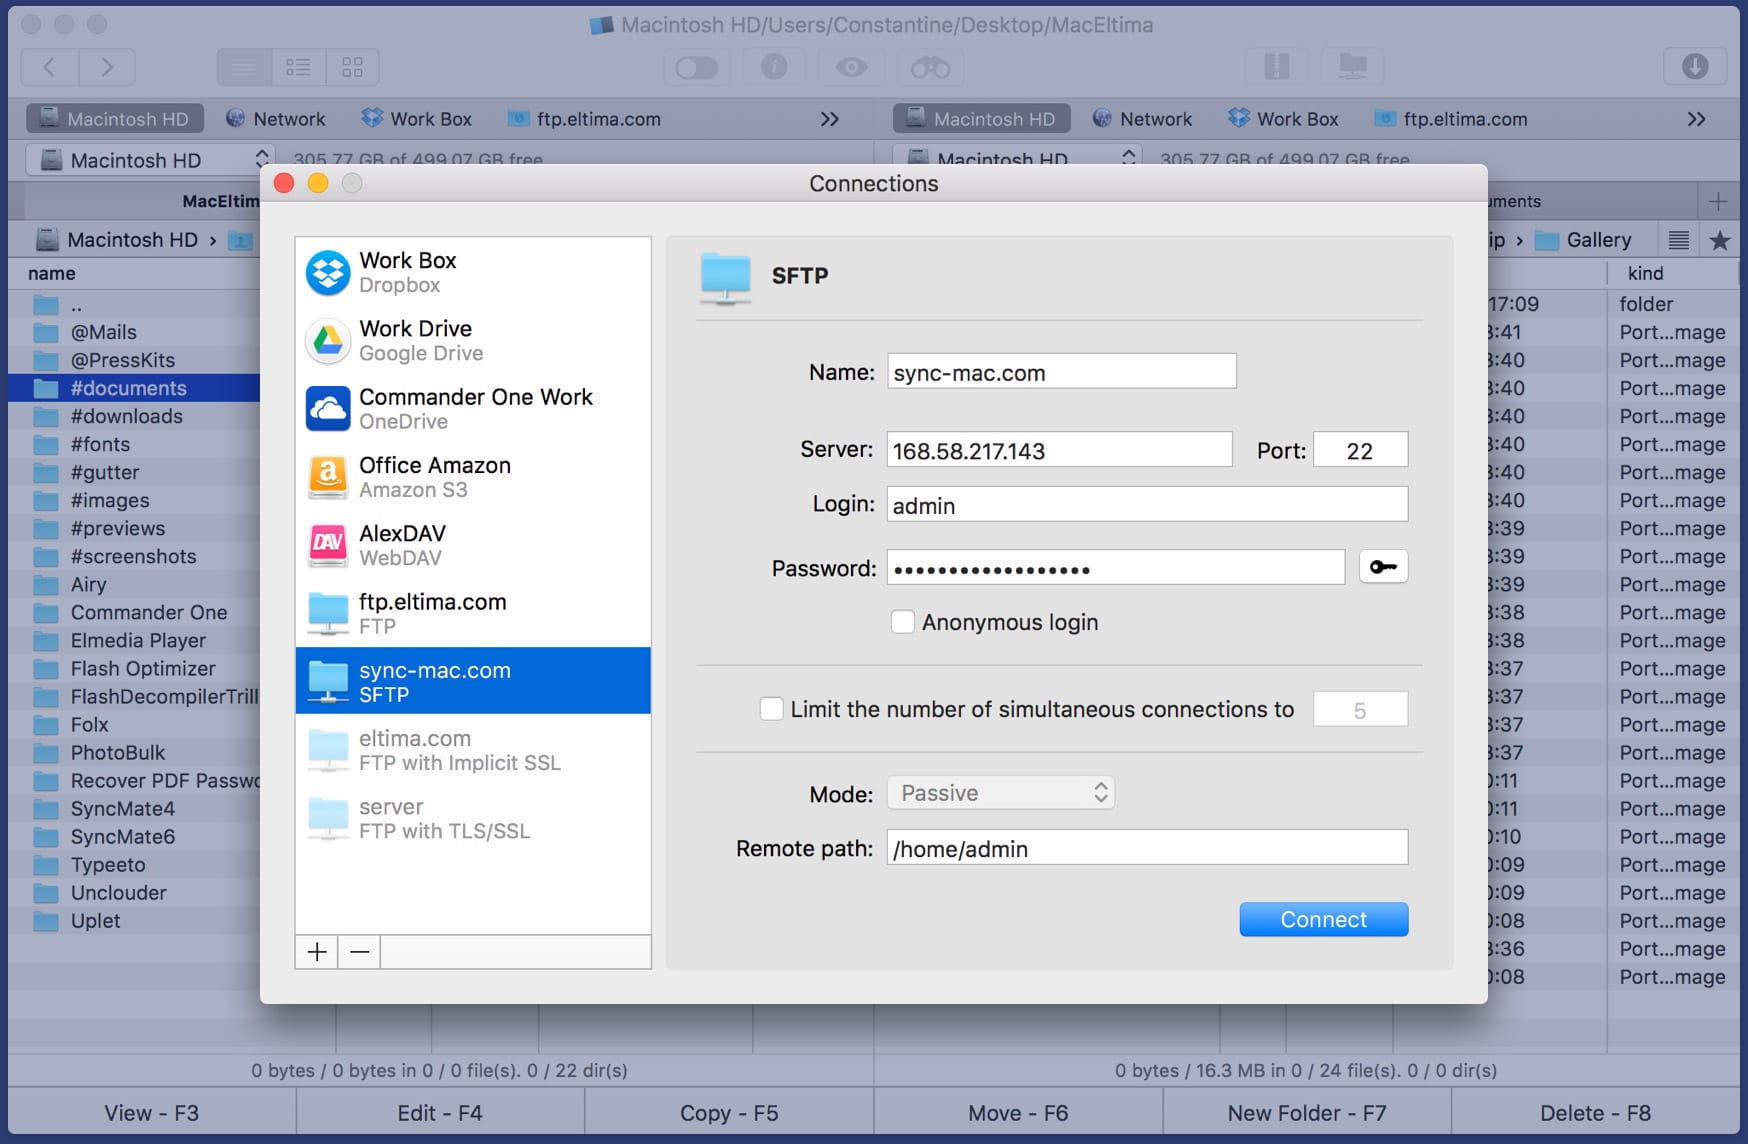
Task: Select the Work Drive Google Drive connection
Action: point(473,340)
